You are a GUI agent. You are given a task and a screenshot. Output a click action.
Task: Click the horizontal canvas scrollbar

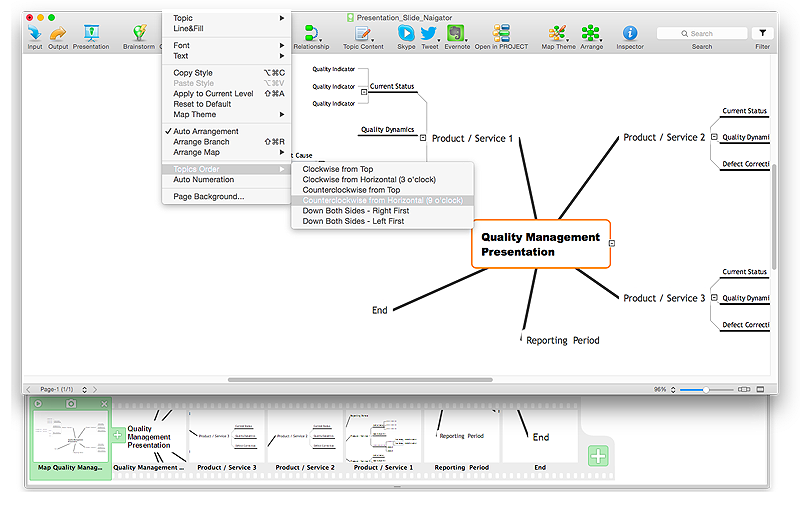pyautogui.click(x=360, y=380)
